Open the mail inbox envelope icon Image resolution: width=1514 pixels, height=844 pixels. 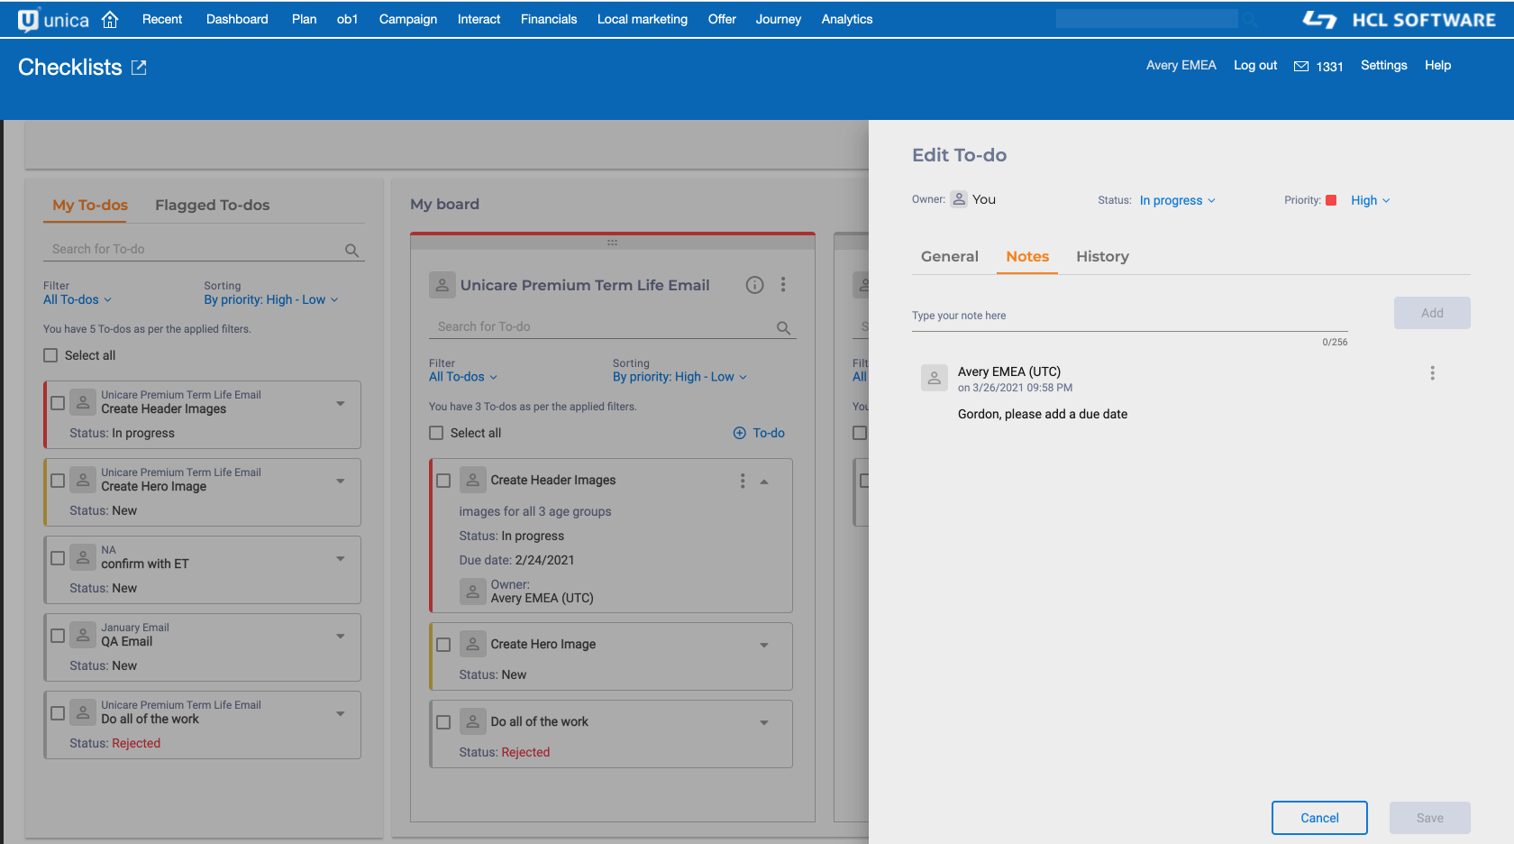click(x=1301, y=66)
